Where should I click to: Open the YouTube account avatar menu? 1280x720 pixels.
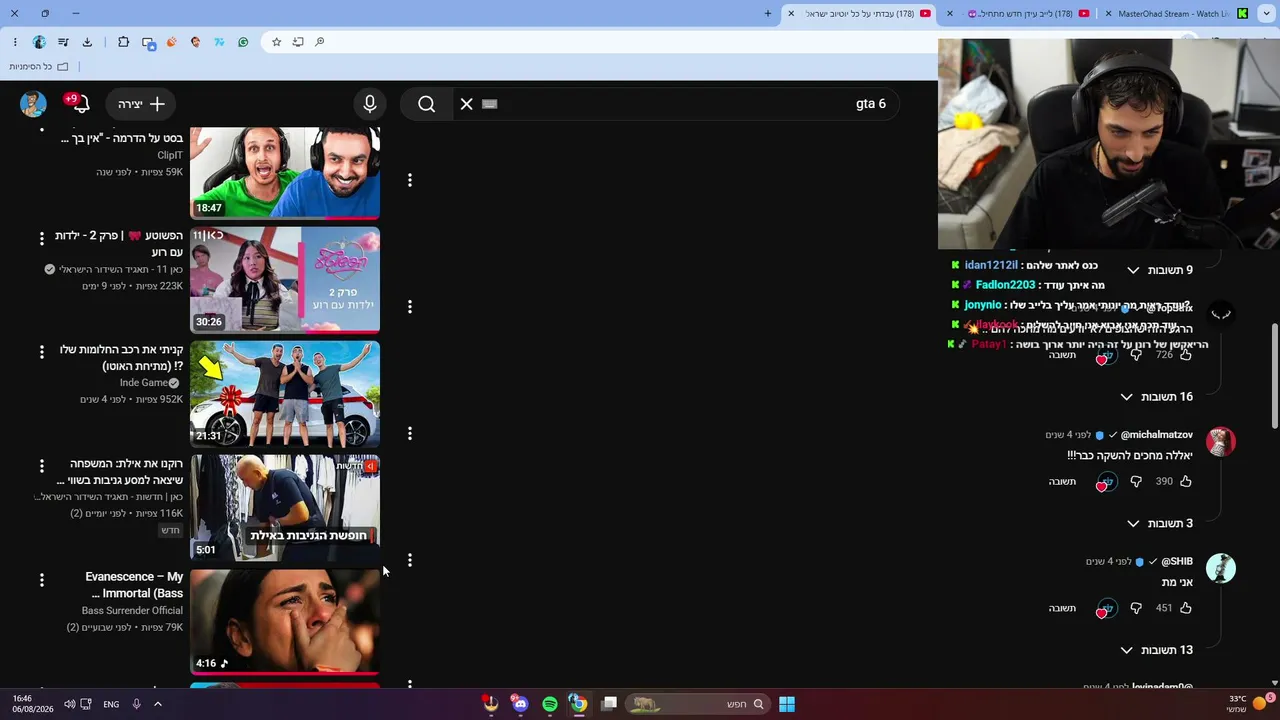point(33,104)
